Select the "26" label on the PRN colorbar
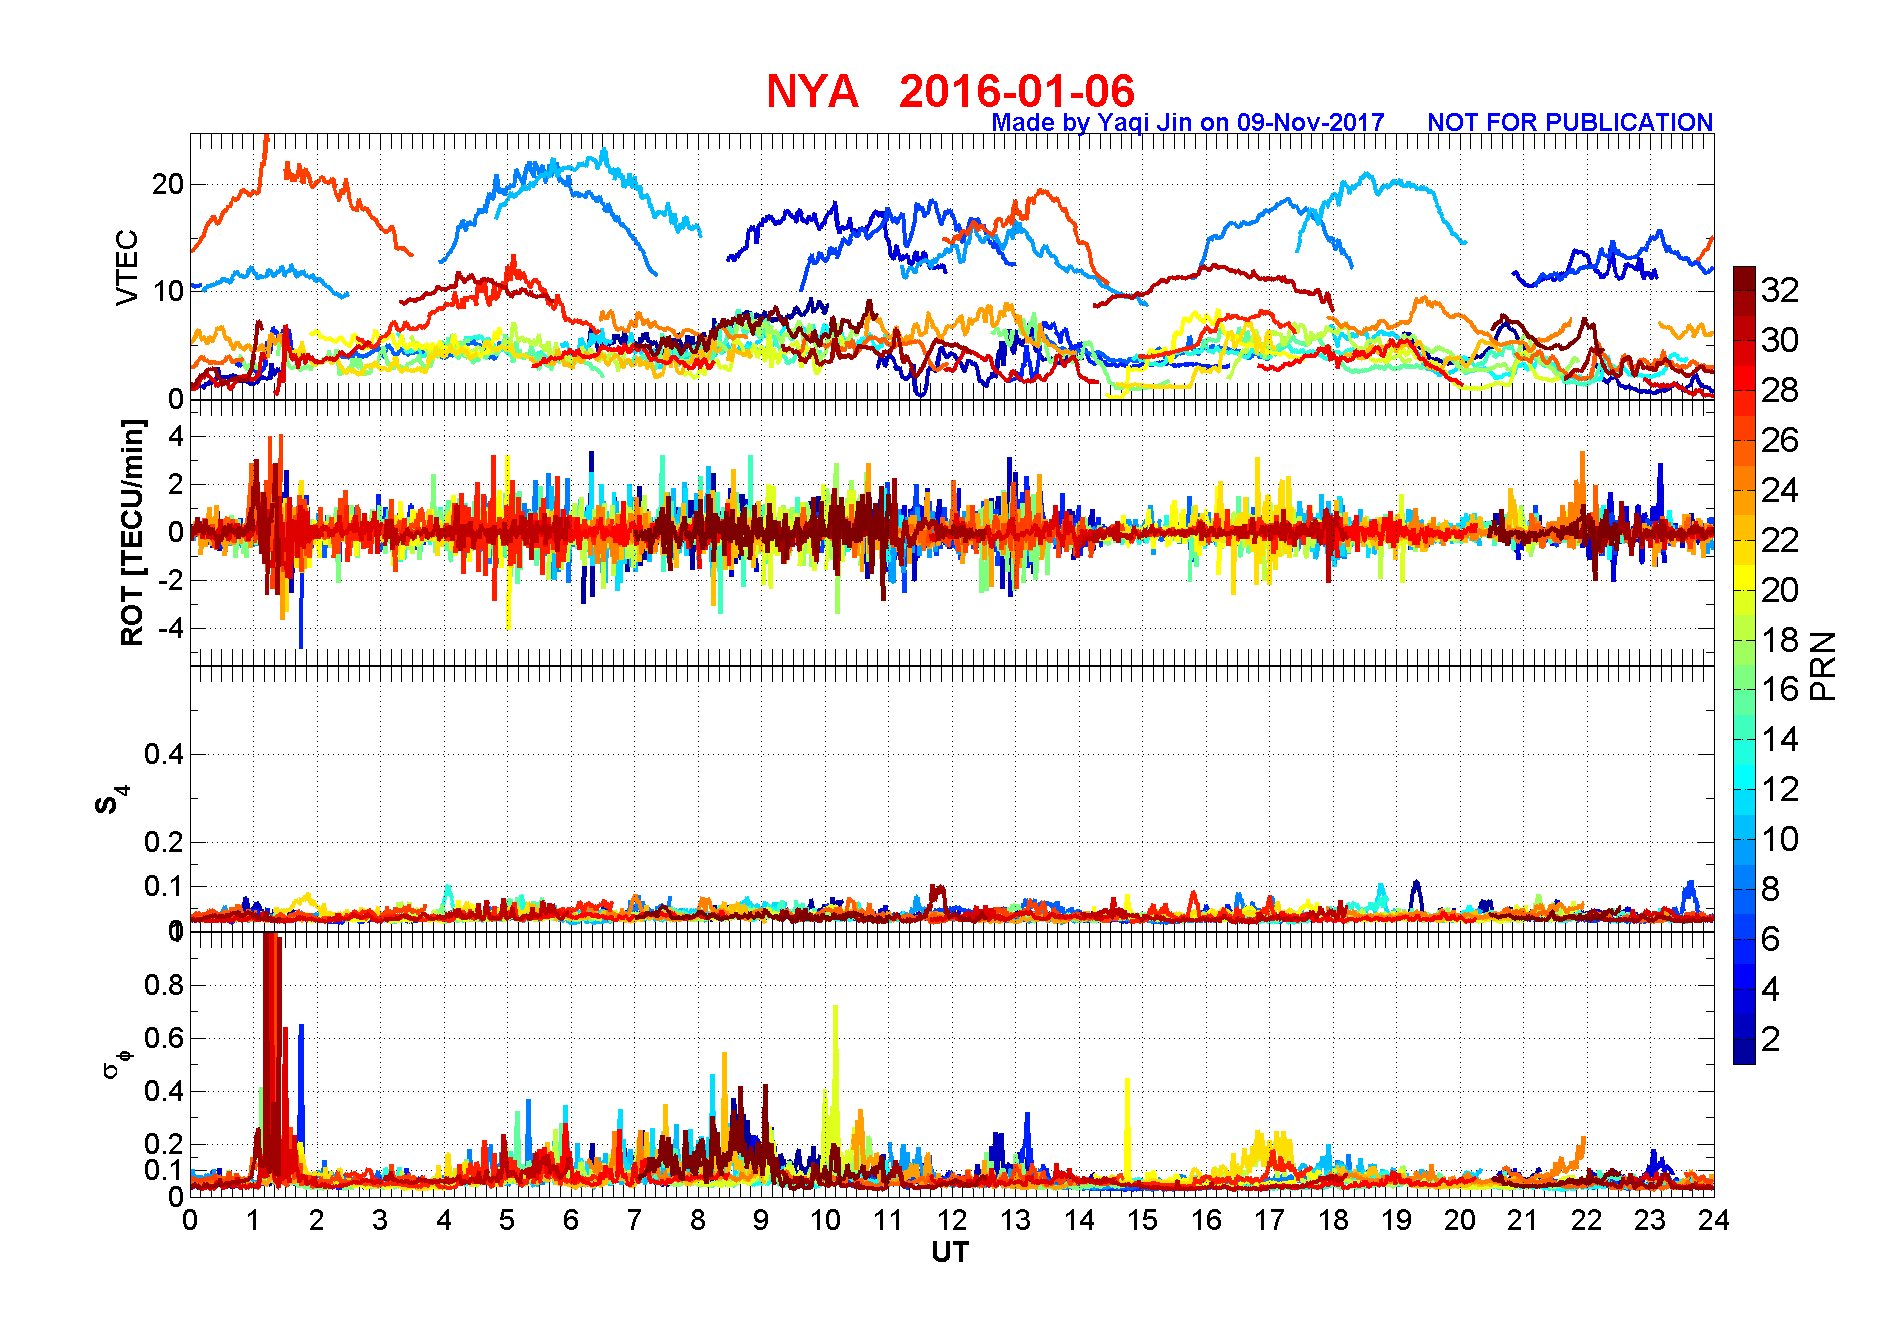The height and width of the screenshot is (1330, 1904). pyautogui.click(x=1780, y=440)
